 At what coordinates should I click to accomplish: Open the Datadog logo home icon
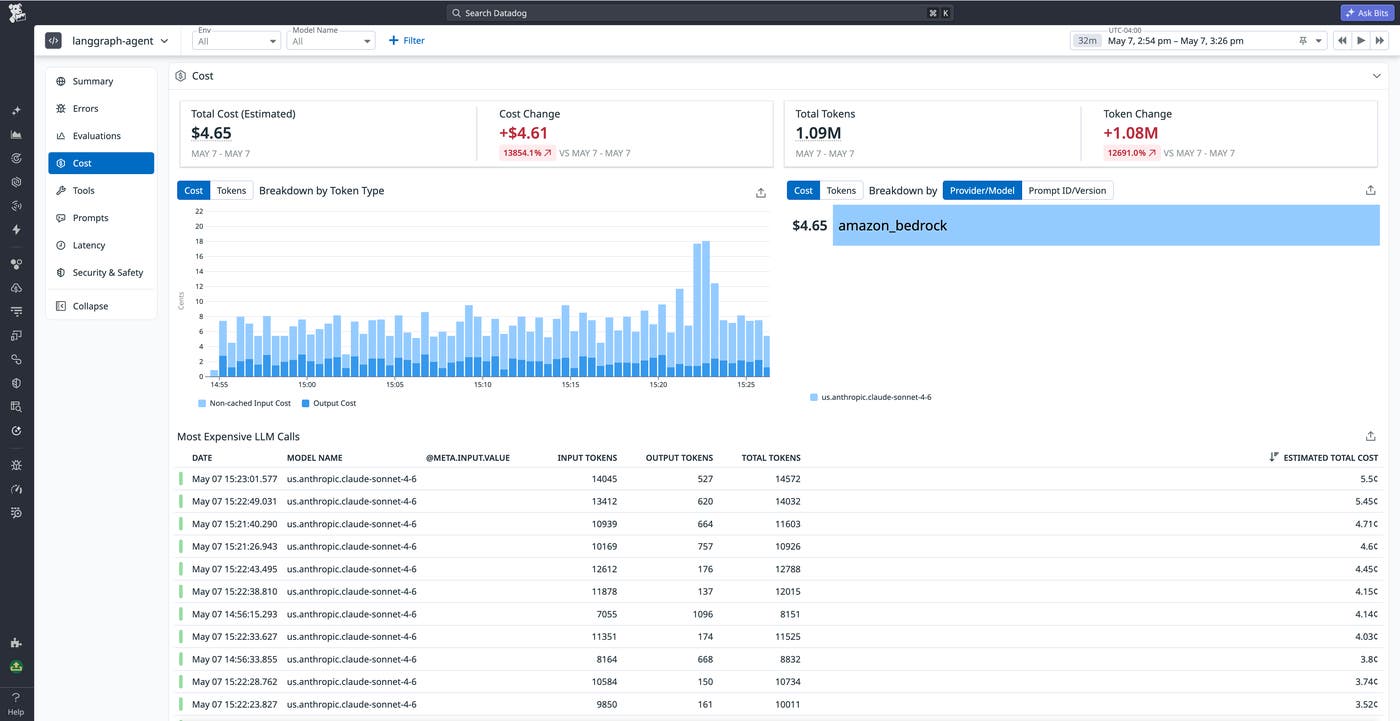(17, 13)
